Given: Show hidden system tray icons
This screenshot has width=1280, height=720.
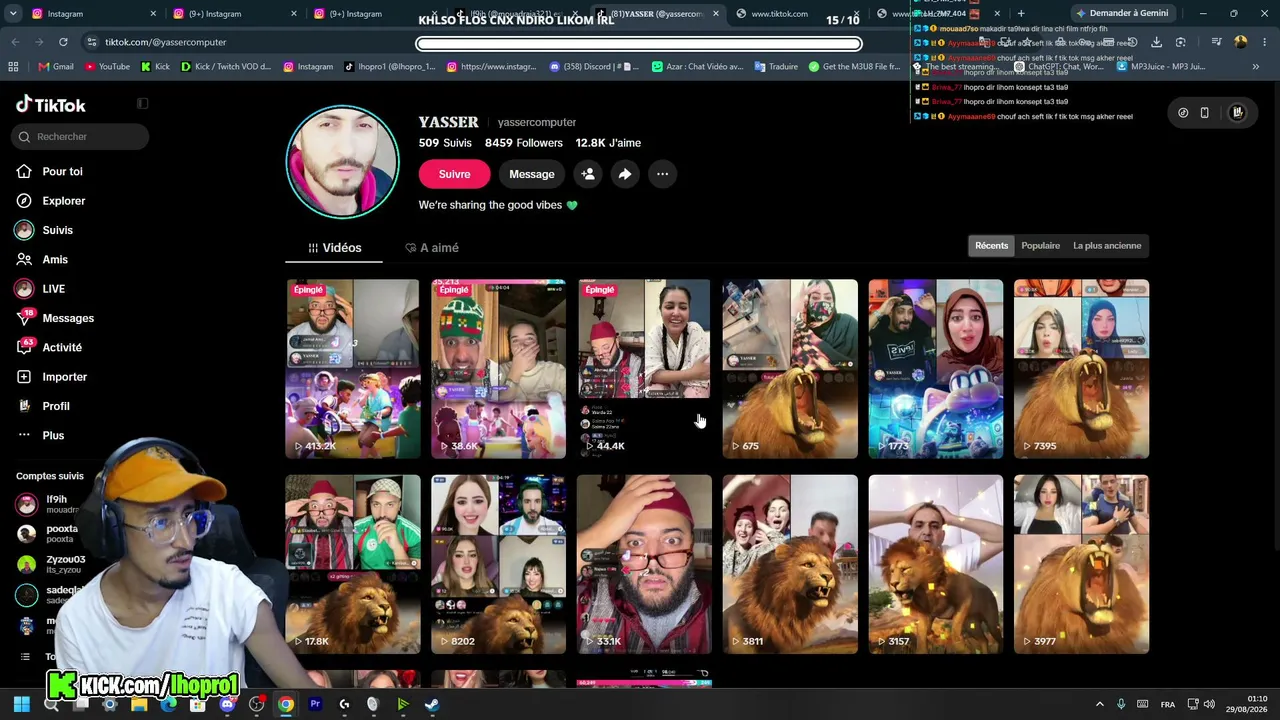Looking at the screenshot, I should 1100,704.
